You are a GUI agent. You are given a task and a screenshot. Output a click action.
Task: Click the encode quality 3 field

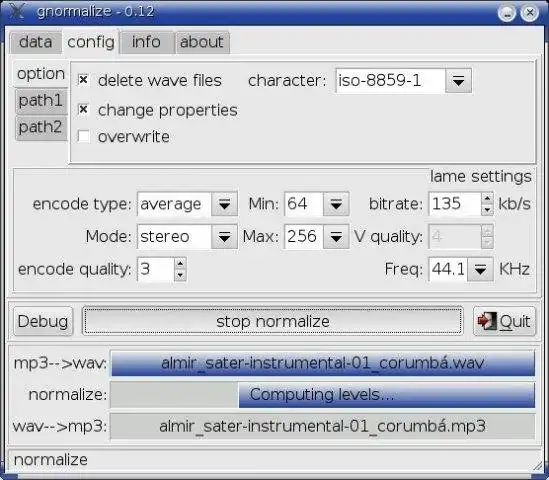(x=155, y=269)
